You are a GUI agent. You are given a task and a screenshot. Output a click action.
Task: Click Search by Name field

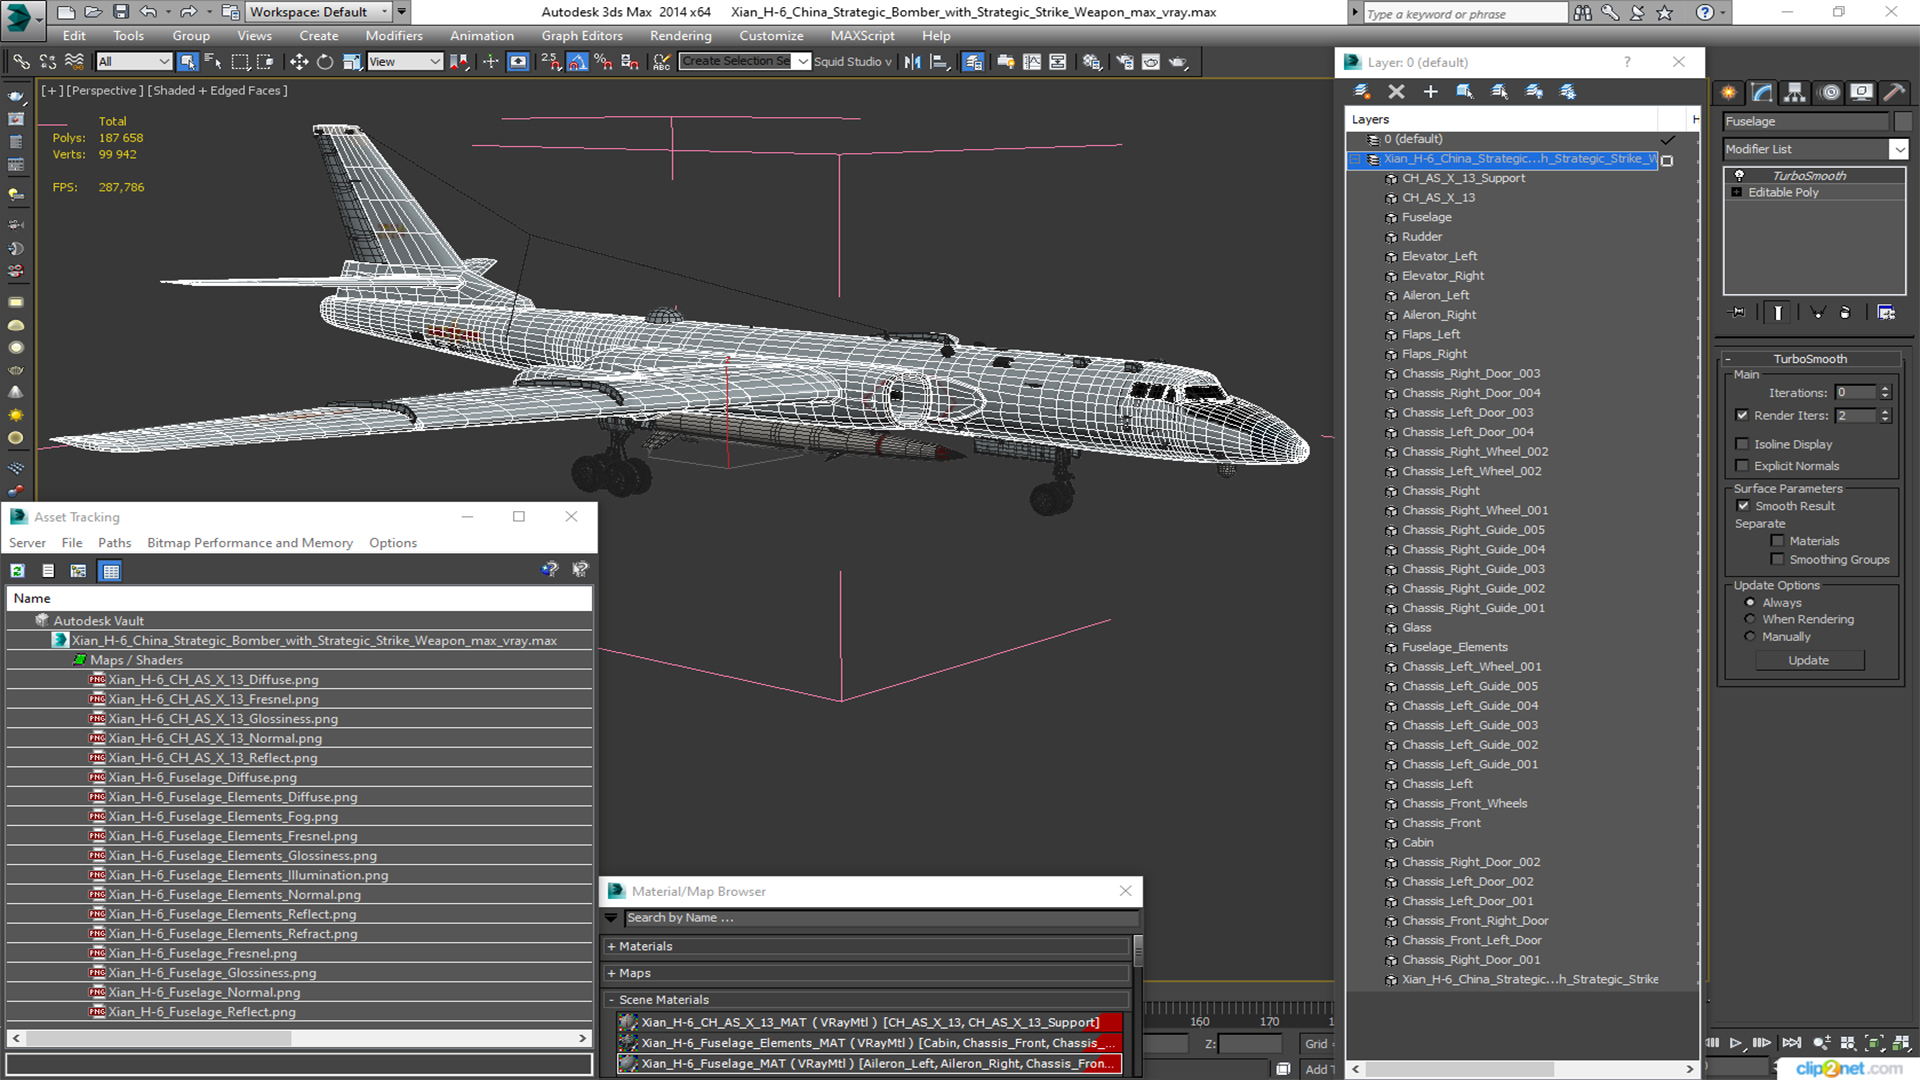pos(881,918)
